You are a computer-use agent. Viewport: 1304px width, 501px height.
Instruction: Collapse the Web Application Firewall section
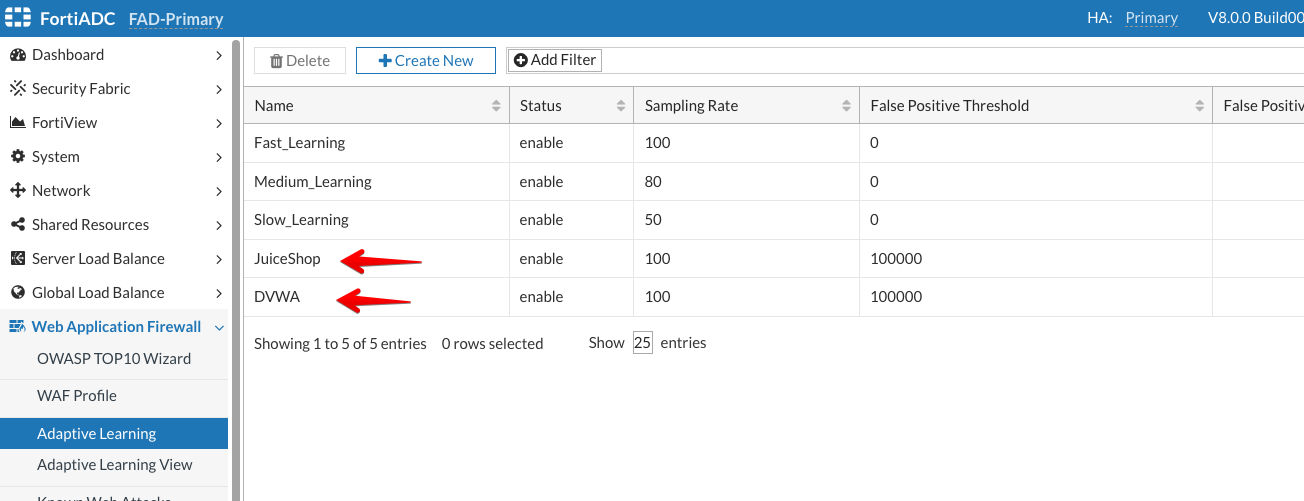coord(219,327)
